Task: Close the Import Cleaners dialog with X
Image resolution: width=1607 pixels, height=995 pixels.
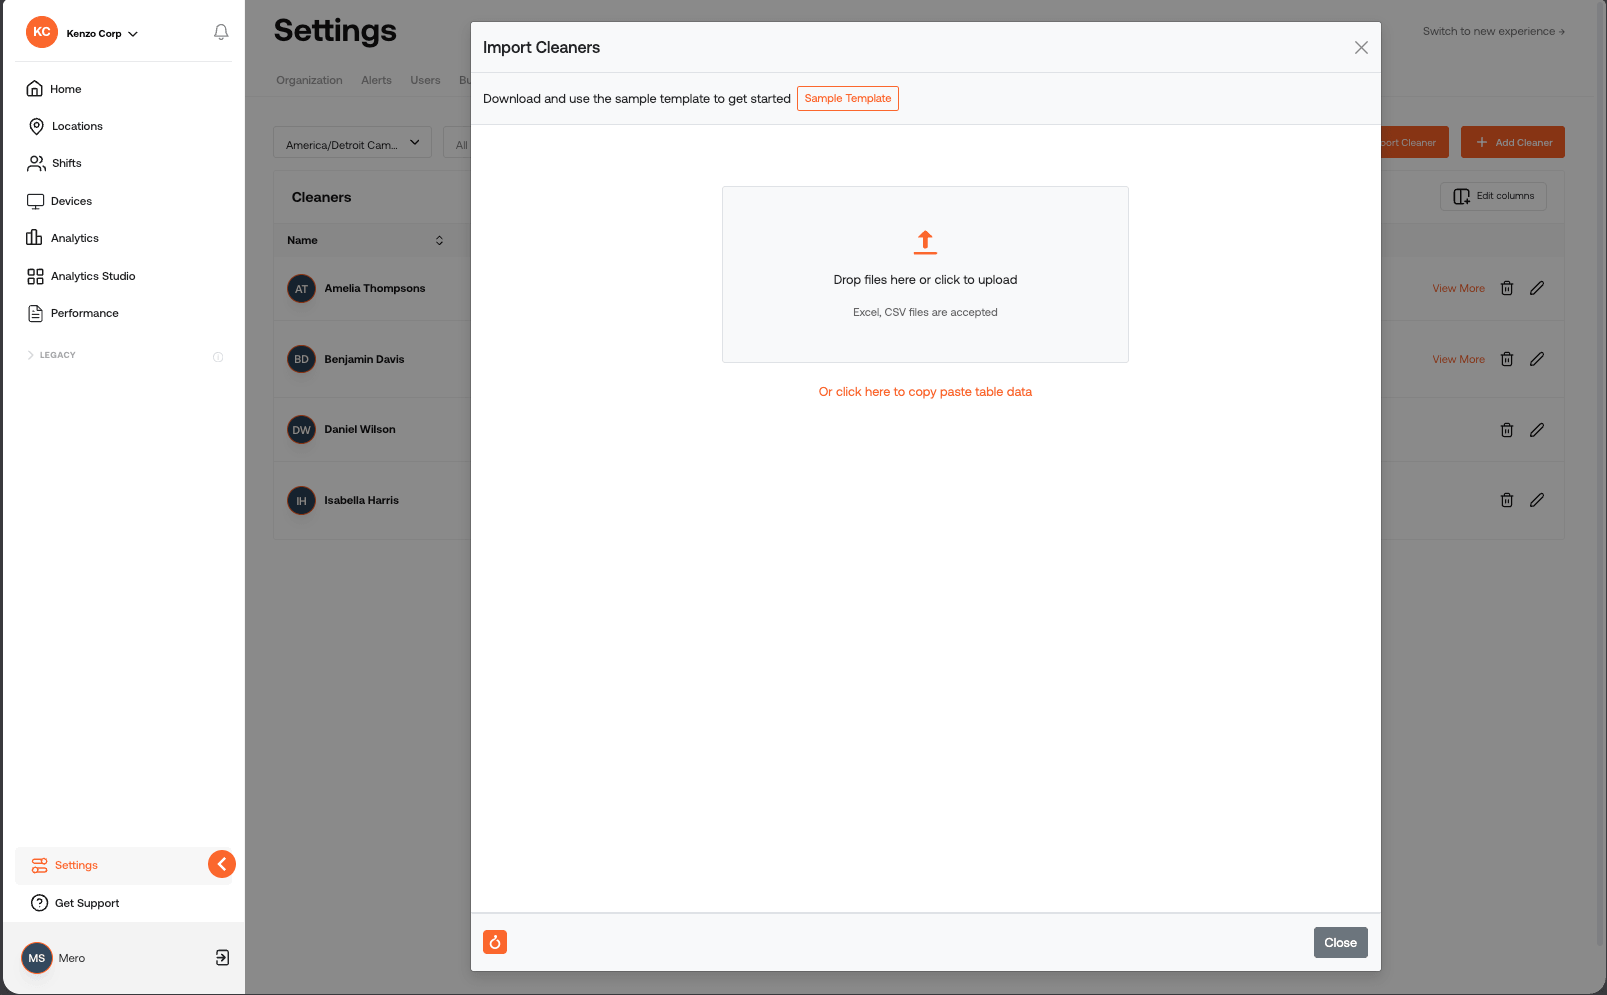Action: (1361, 47)
